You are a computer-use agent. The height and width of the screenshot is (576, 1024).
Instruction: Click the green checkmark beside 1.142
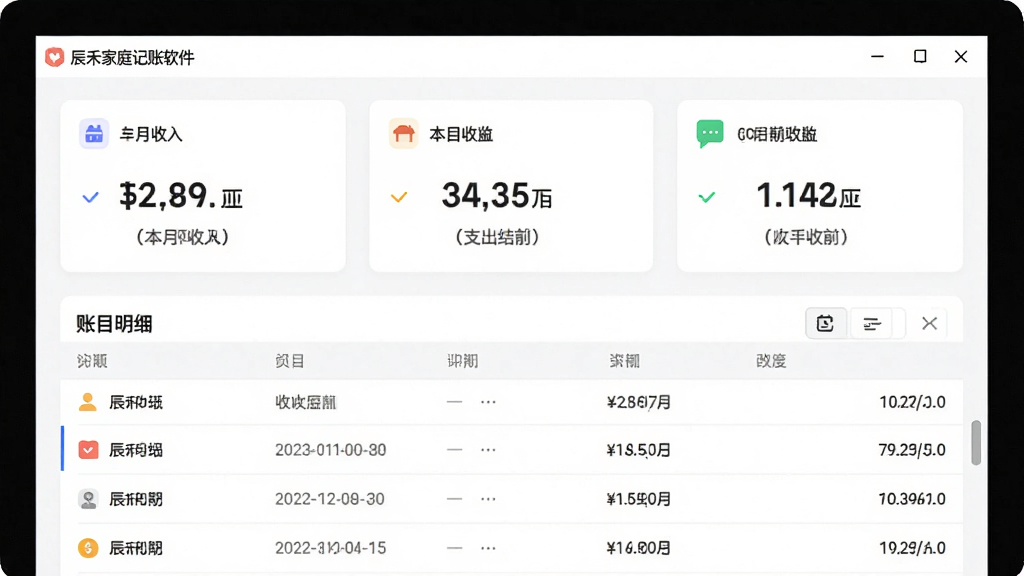707,197
